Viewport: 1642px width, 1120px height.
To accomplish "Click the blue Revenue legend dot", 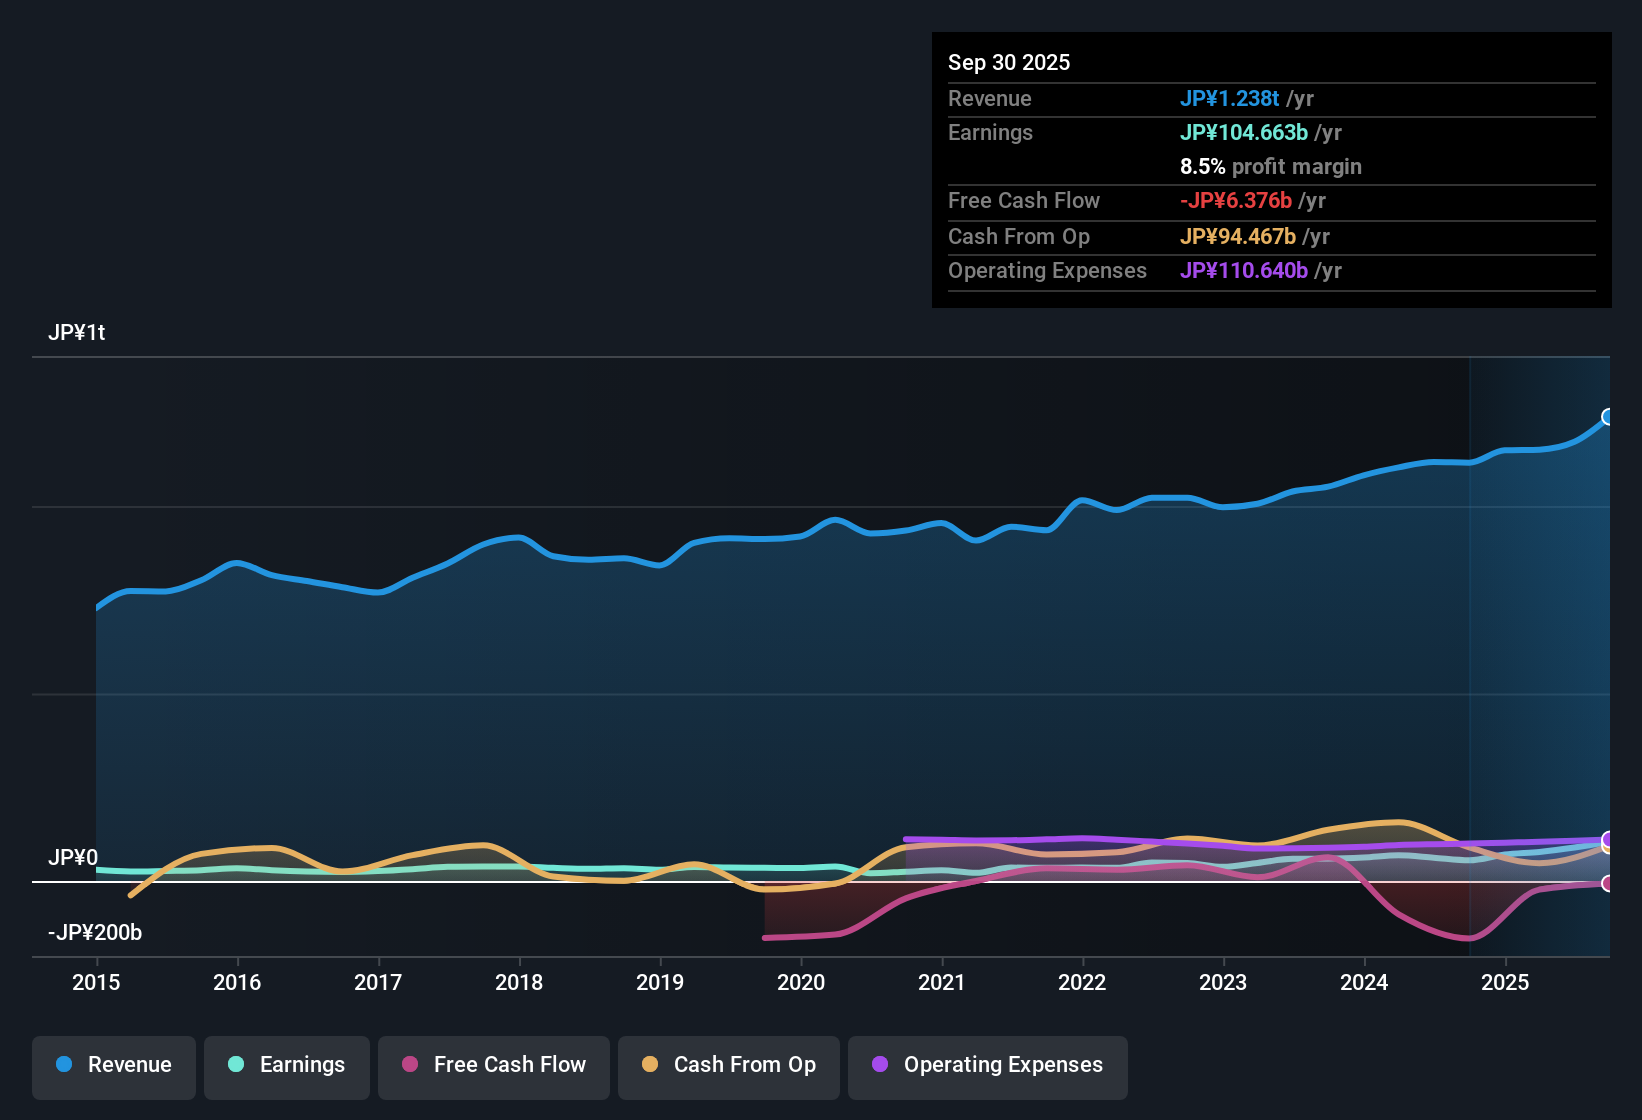I will point(63,1065).
